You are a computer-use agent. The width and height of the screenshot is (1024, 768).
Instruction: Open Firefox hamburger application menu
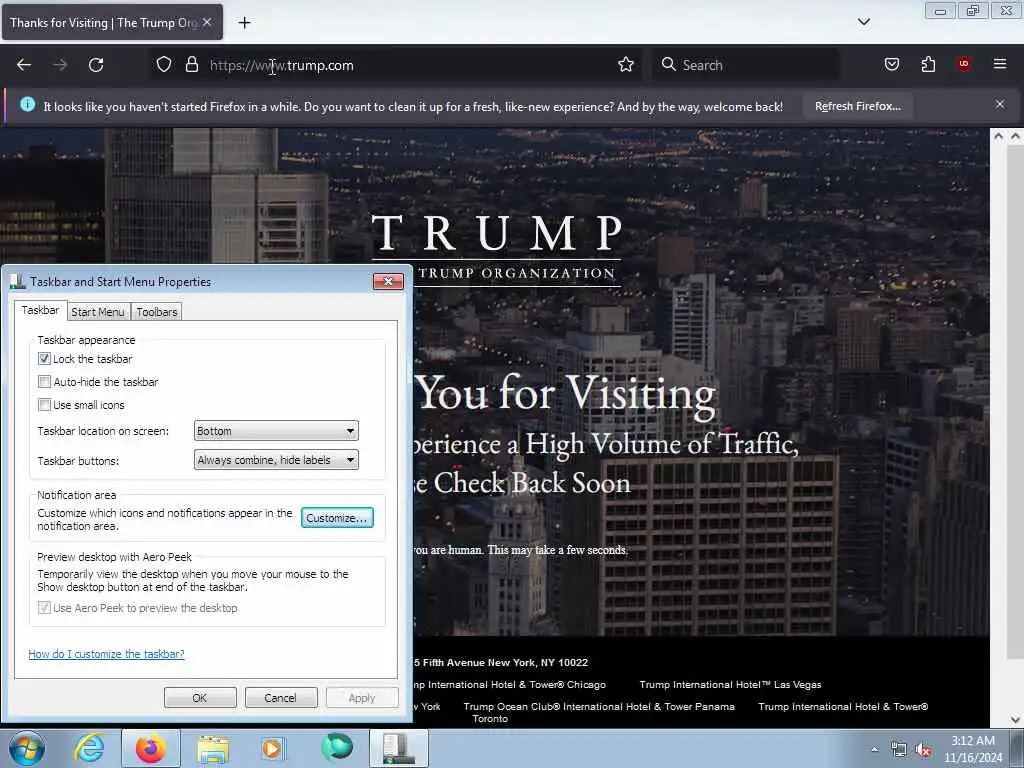[999, 64]
